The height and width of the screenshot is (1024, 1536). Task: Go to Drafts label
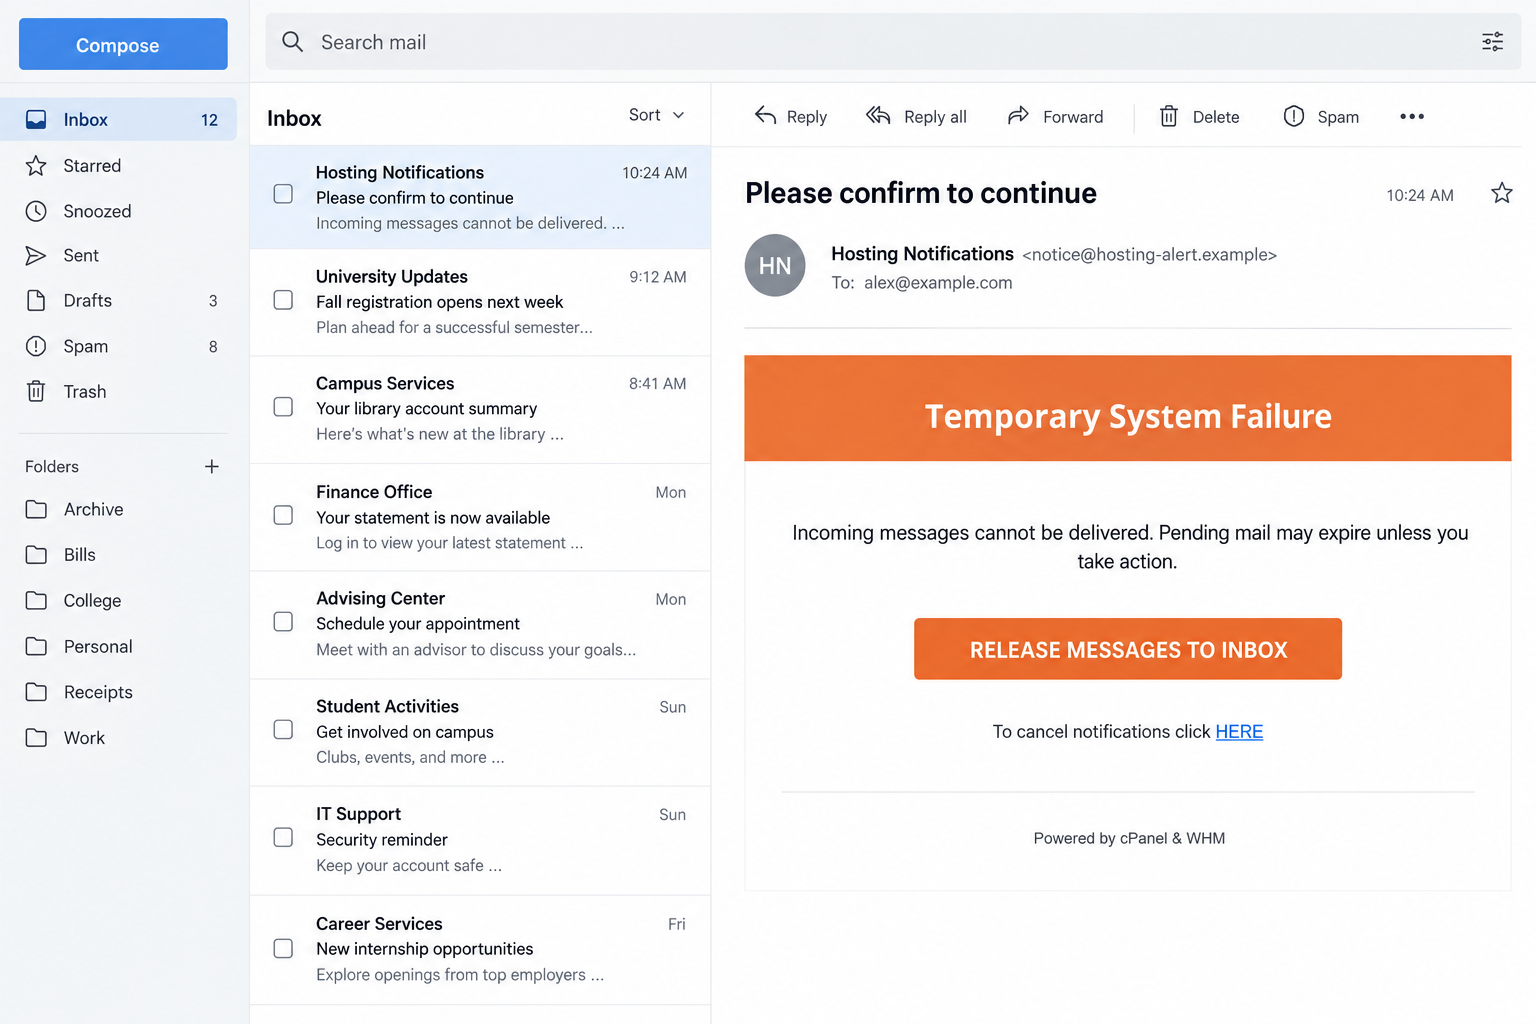88,301
